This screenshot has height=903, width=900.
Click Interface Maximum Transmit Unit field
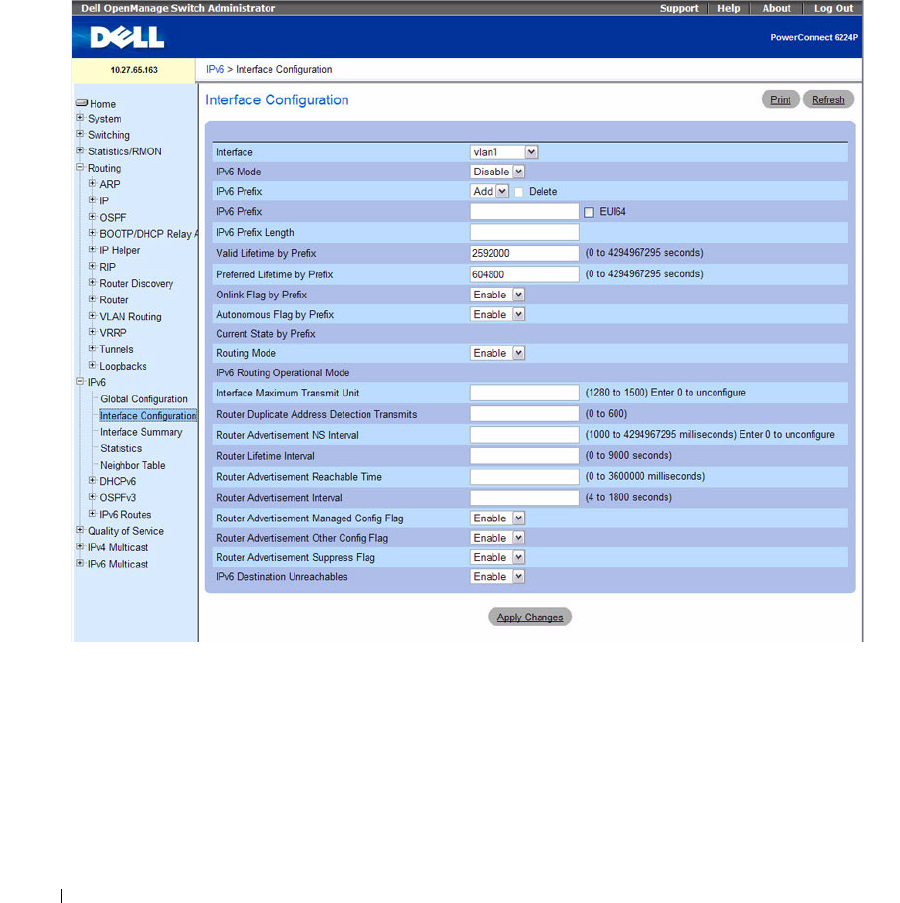[x=525, y=393]
